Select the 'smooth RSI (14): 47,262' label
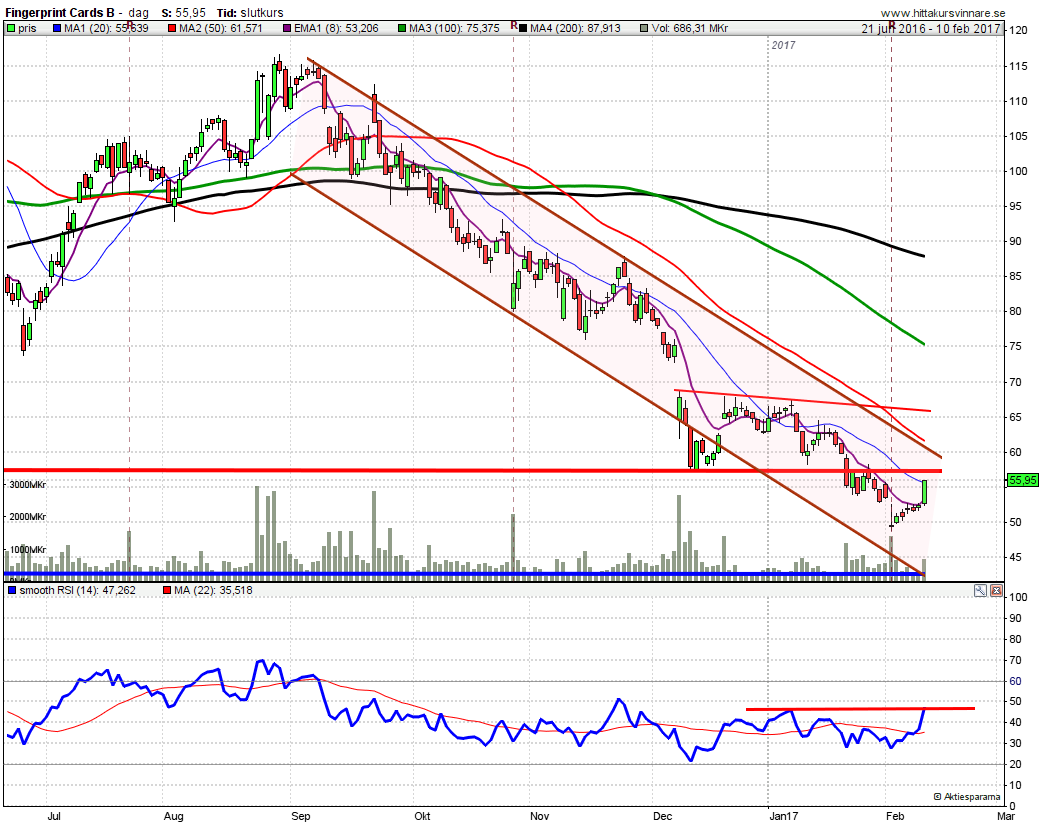Viewport: 1048px width, 829px height. click(78, 590)
